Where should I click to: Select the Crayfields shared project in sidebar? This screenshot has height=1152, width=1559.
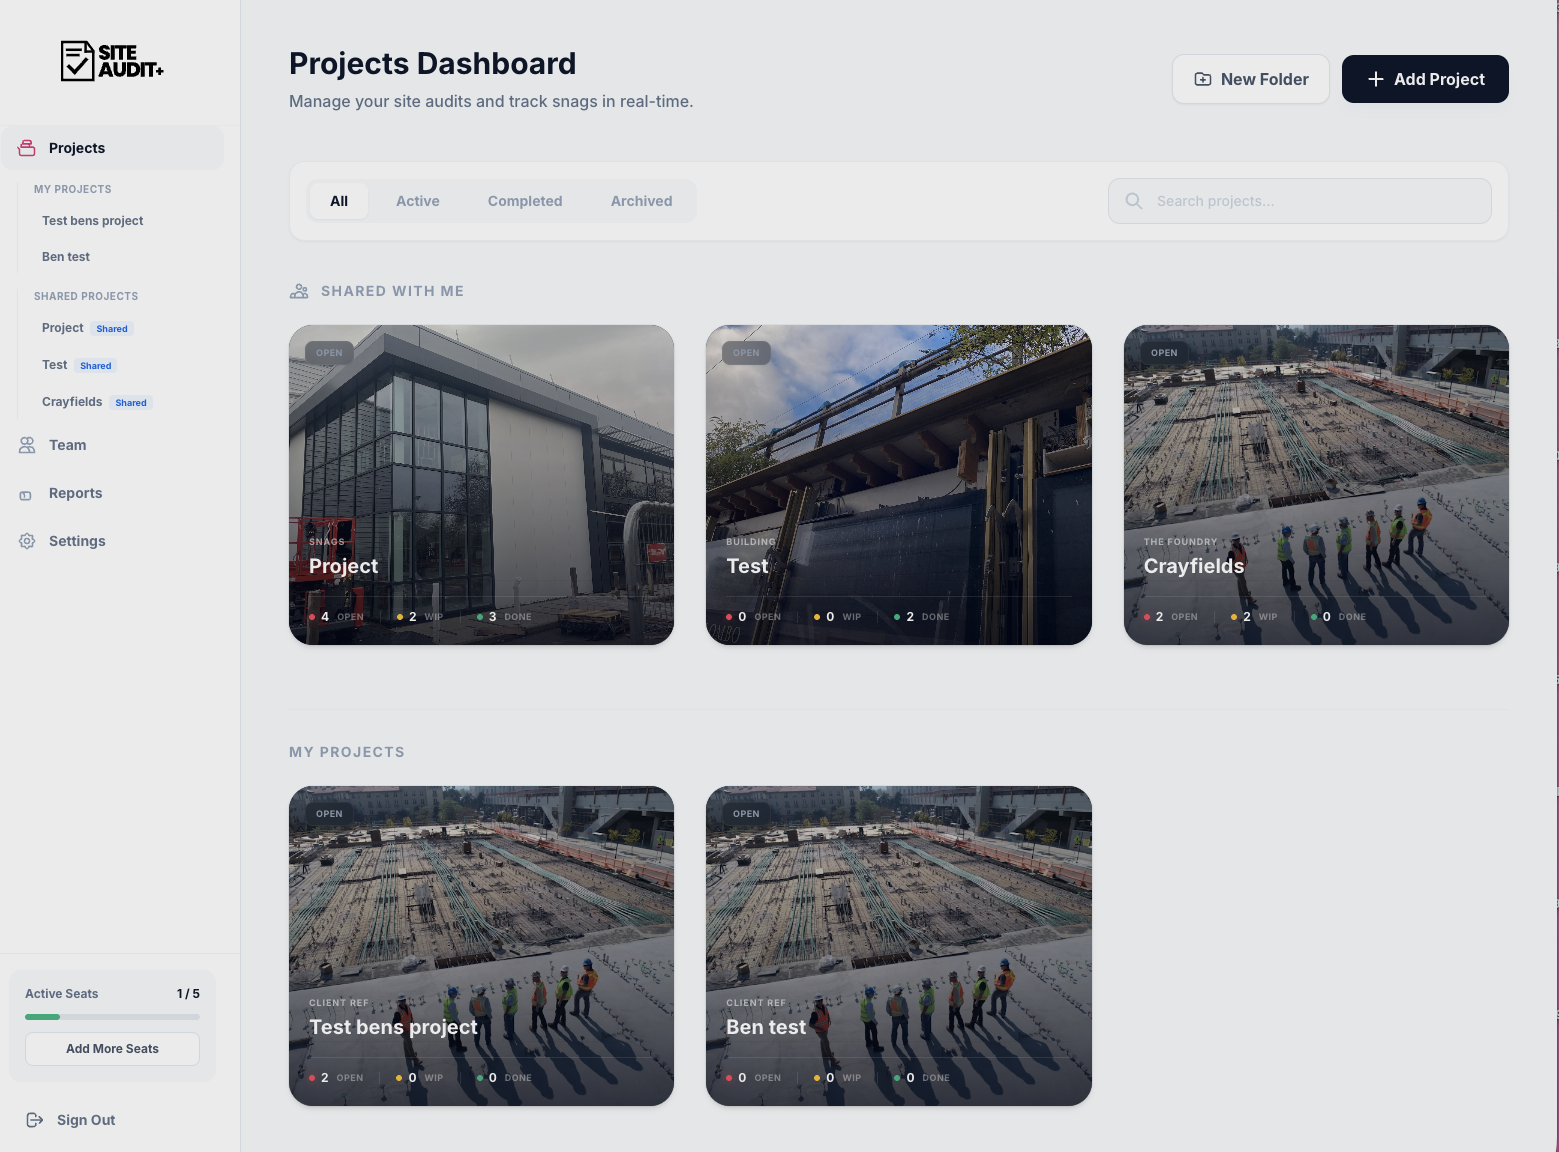[x=71, y=401]
